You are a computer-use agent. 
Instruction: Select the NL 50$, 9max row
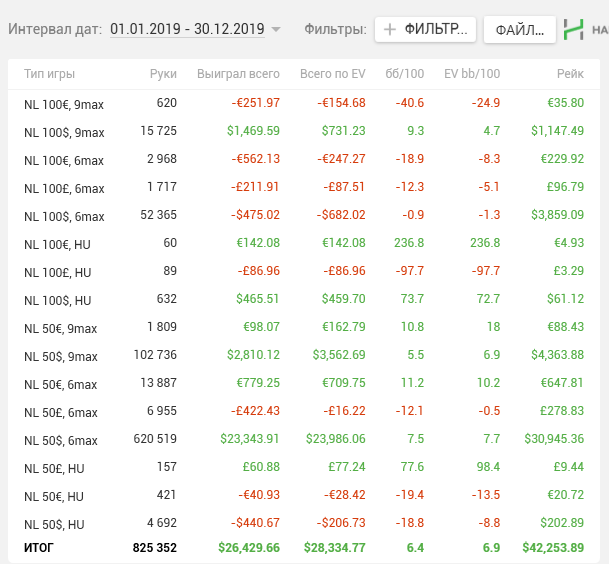click(304, 355)
